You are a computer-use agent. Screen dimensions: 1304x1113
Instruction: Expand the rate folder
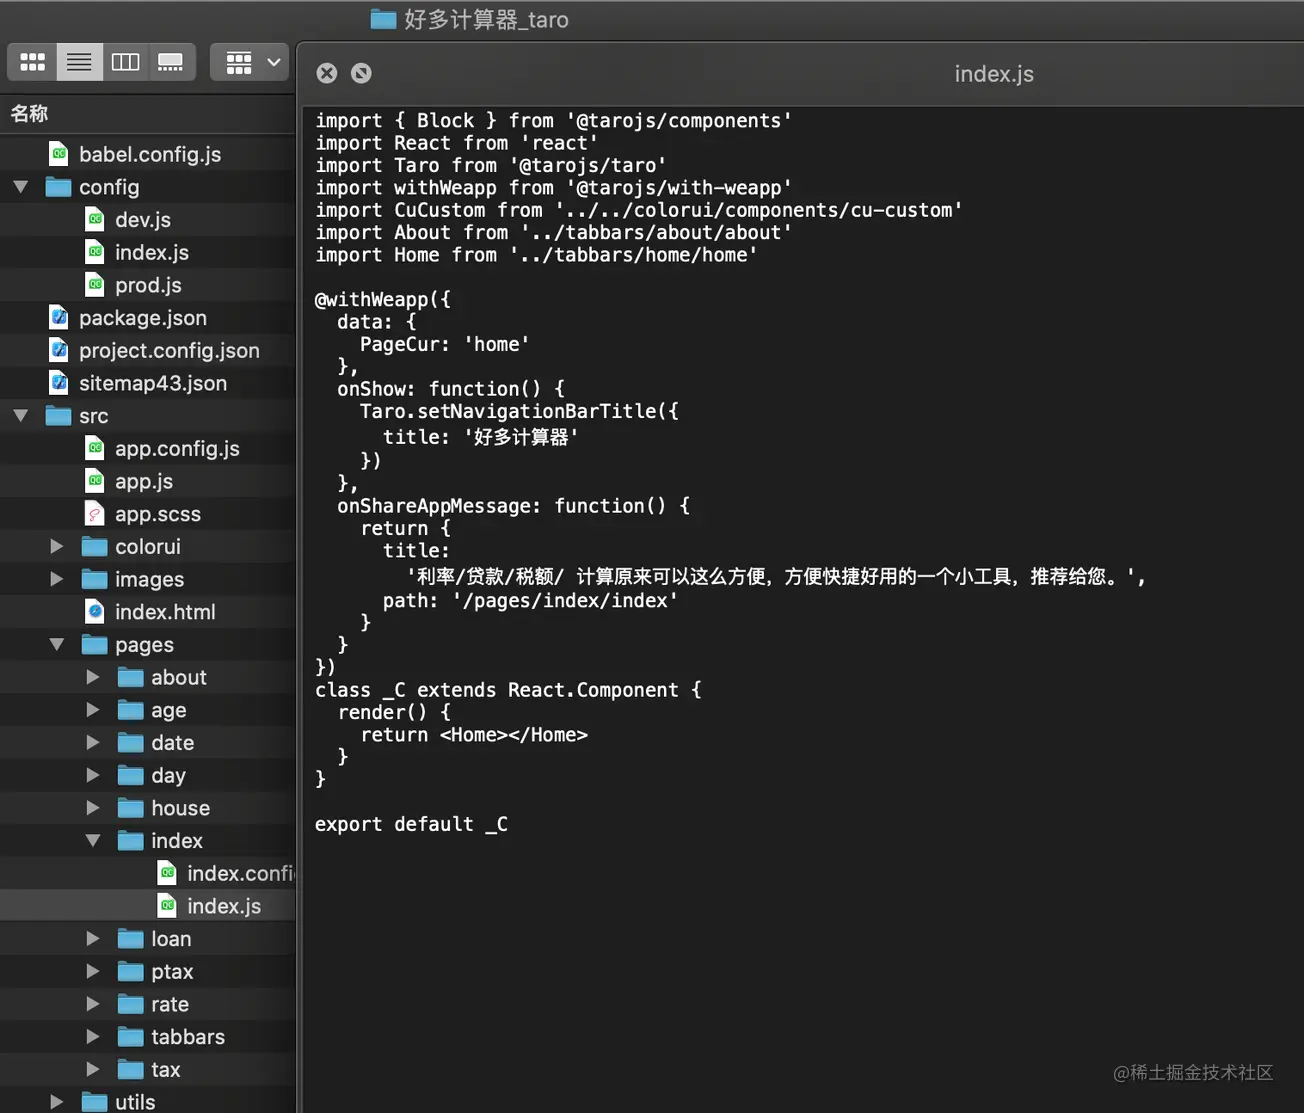[93, 1004]
